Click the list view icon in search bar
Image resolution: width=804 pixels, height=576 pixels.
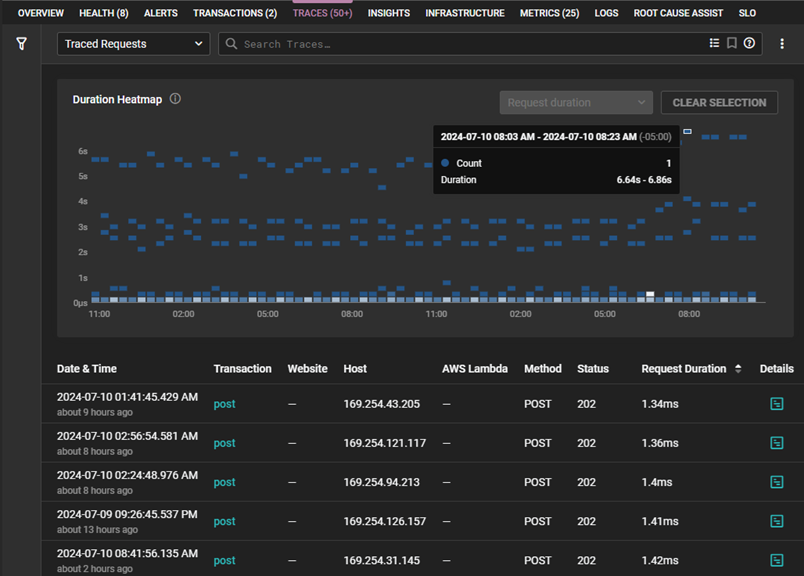pos(714,44)
